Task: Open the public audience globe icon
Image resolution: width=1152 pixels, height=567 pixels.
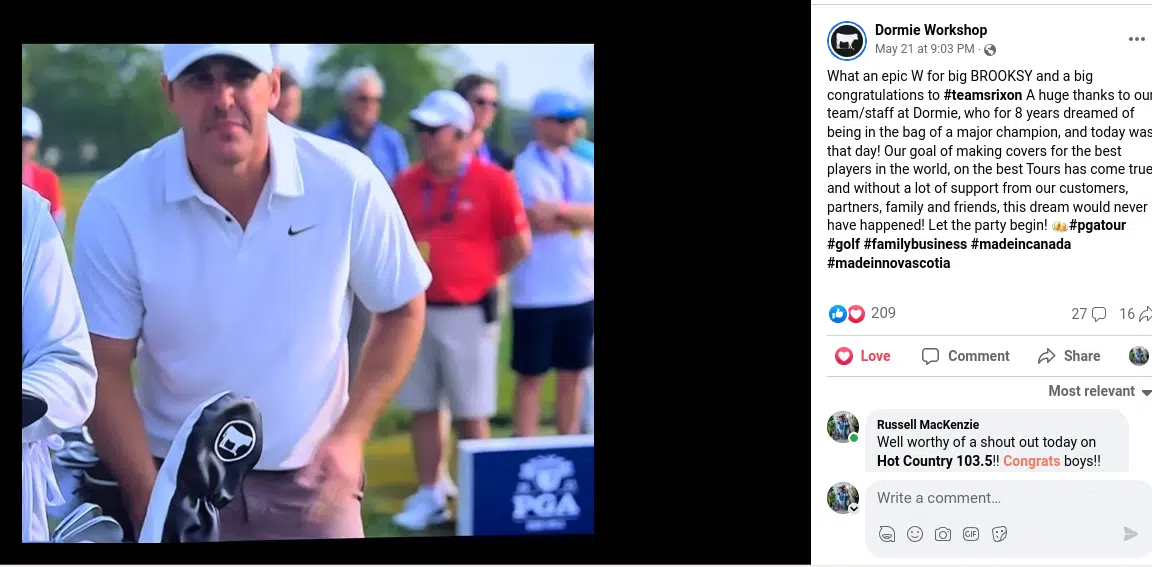Action: [990, 50]
